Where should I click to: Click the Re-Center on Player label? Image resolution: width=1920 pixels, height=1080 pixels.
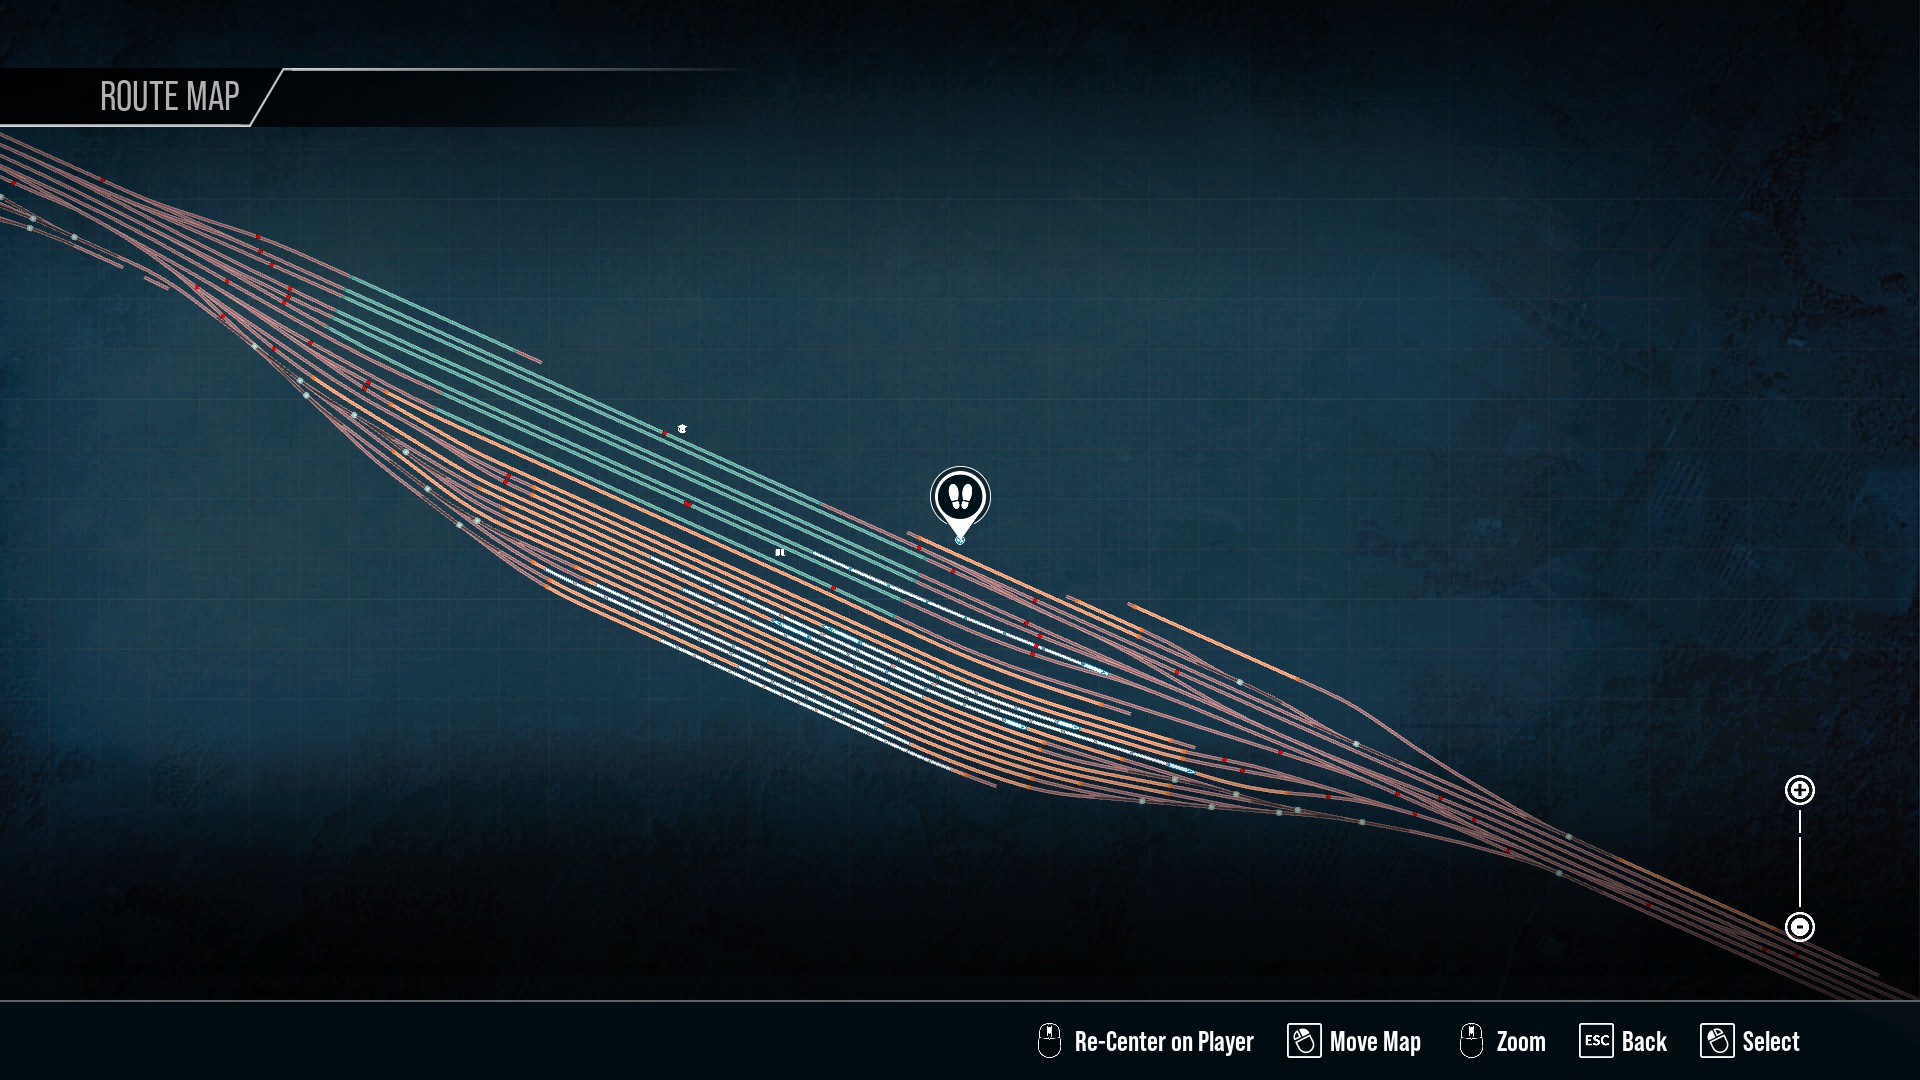coord(1164,1042)
